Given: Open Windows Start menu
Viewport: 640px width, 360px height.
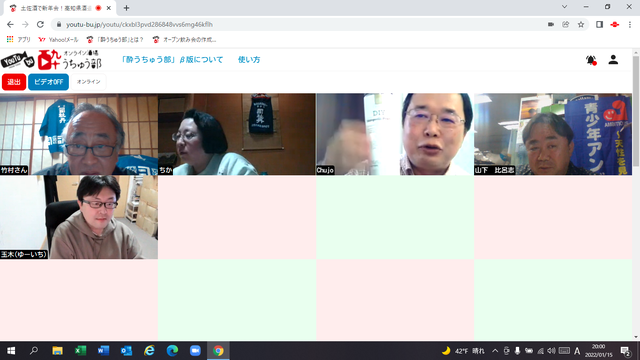Looking at the screenshot, I should click(11, 351).
